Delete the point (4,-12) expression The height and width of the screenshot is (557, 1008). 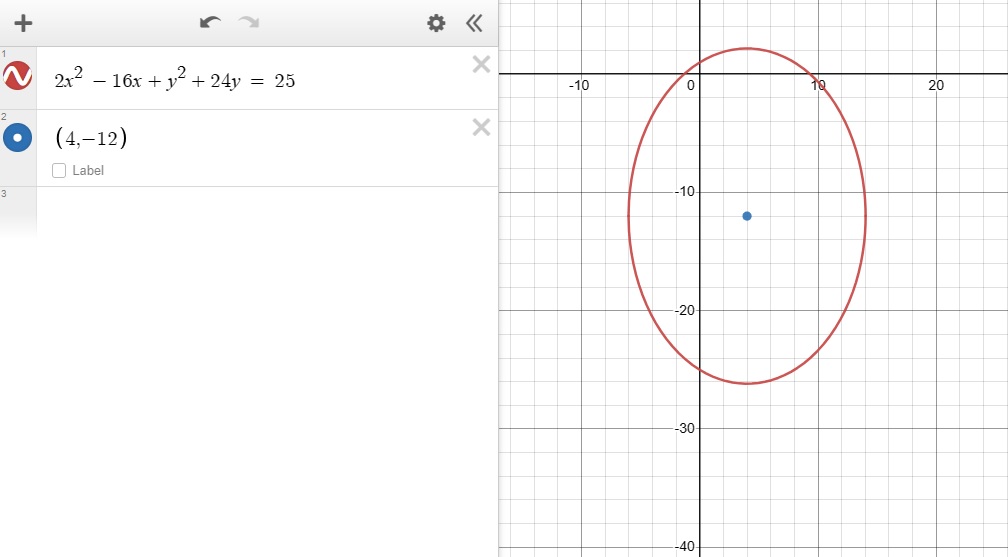point(481,127)
